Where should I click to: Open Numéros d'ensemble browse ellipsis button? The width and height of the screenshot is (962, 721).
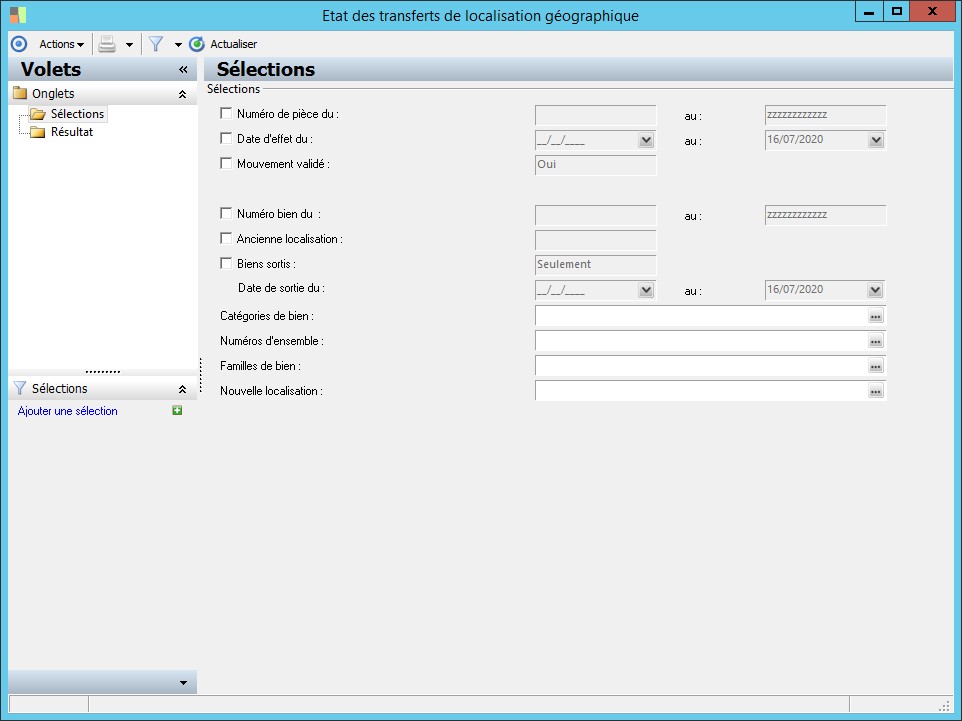875,342
